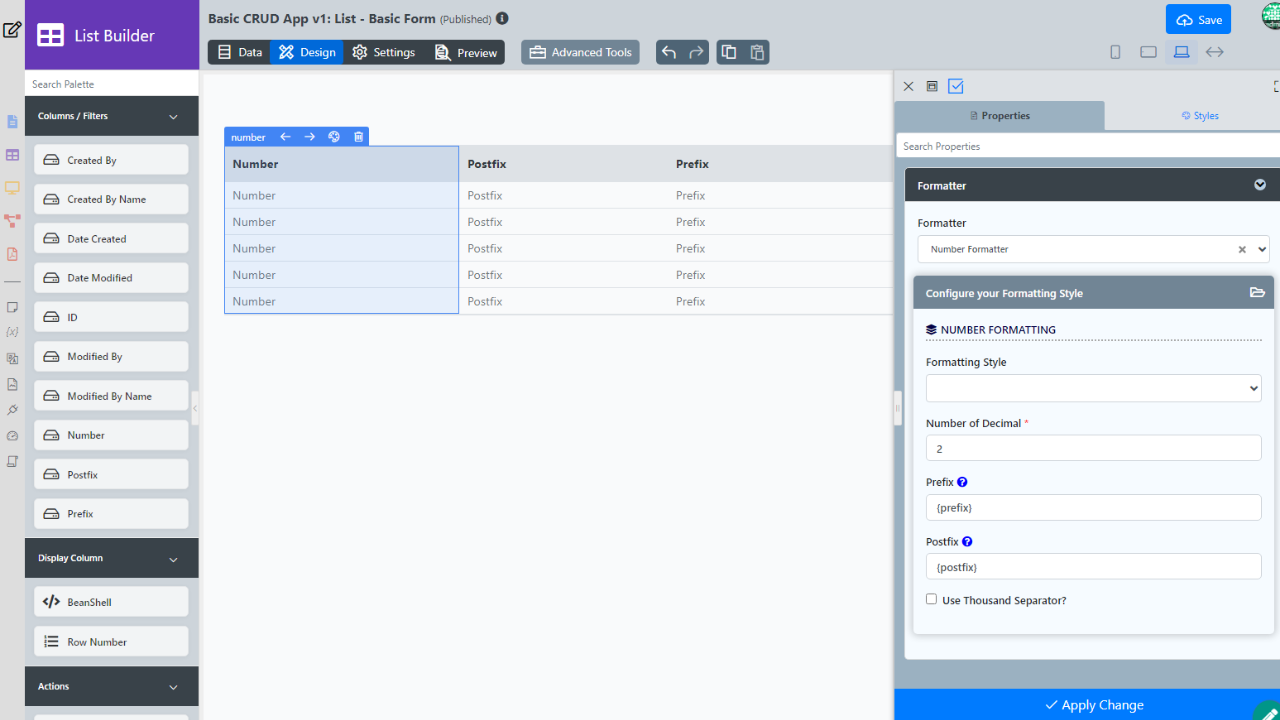Click the paste clipboard icon
This screenshot has width=1280, height=720.
(x=757, y=52)
